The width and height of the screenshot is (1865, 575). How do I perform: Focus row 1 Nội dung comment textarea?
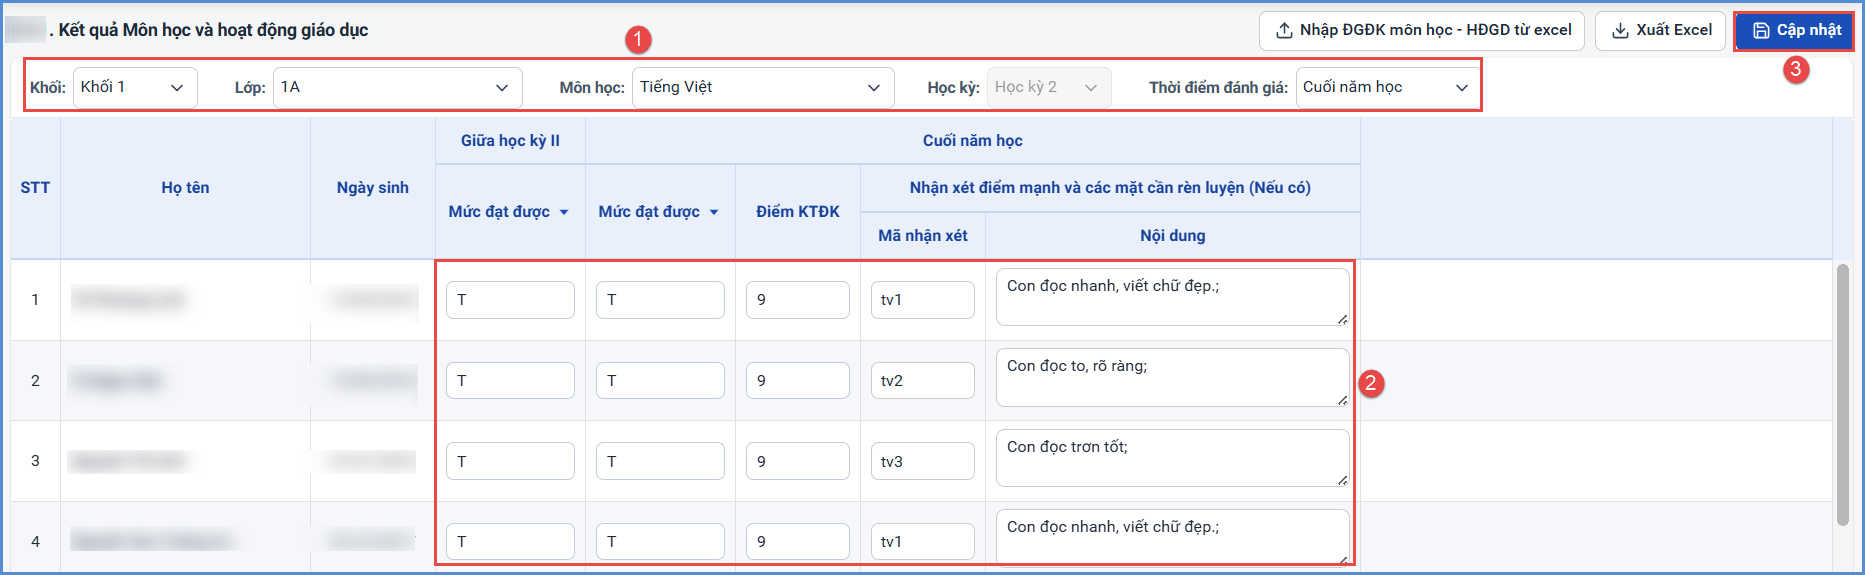[1173, 297]
